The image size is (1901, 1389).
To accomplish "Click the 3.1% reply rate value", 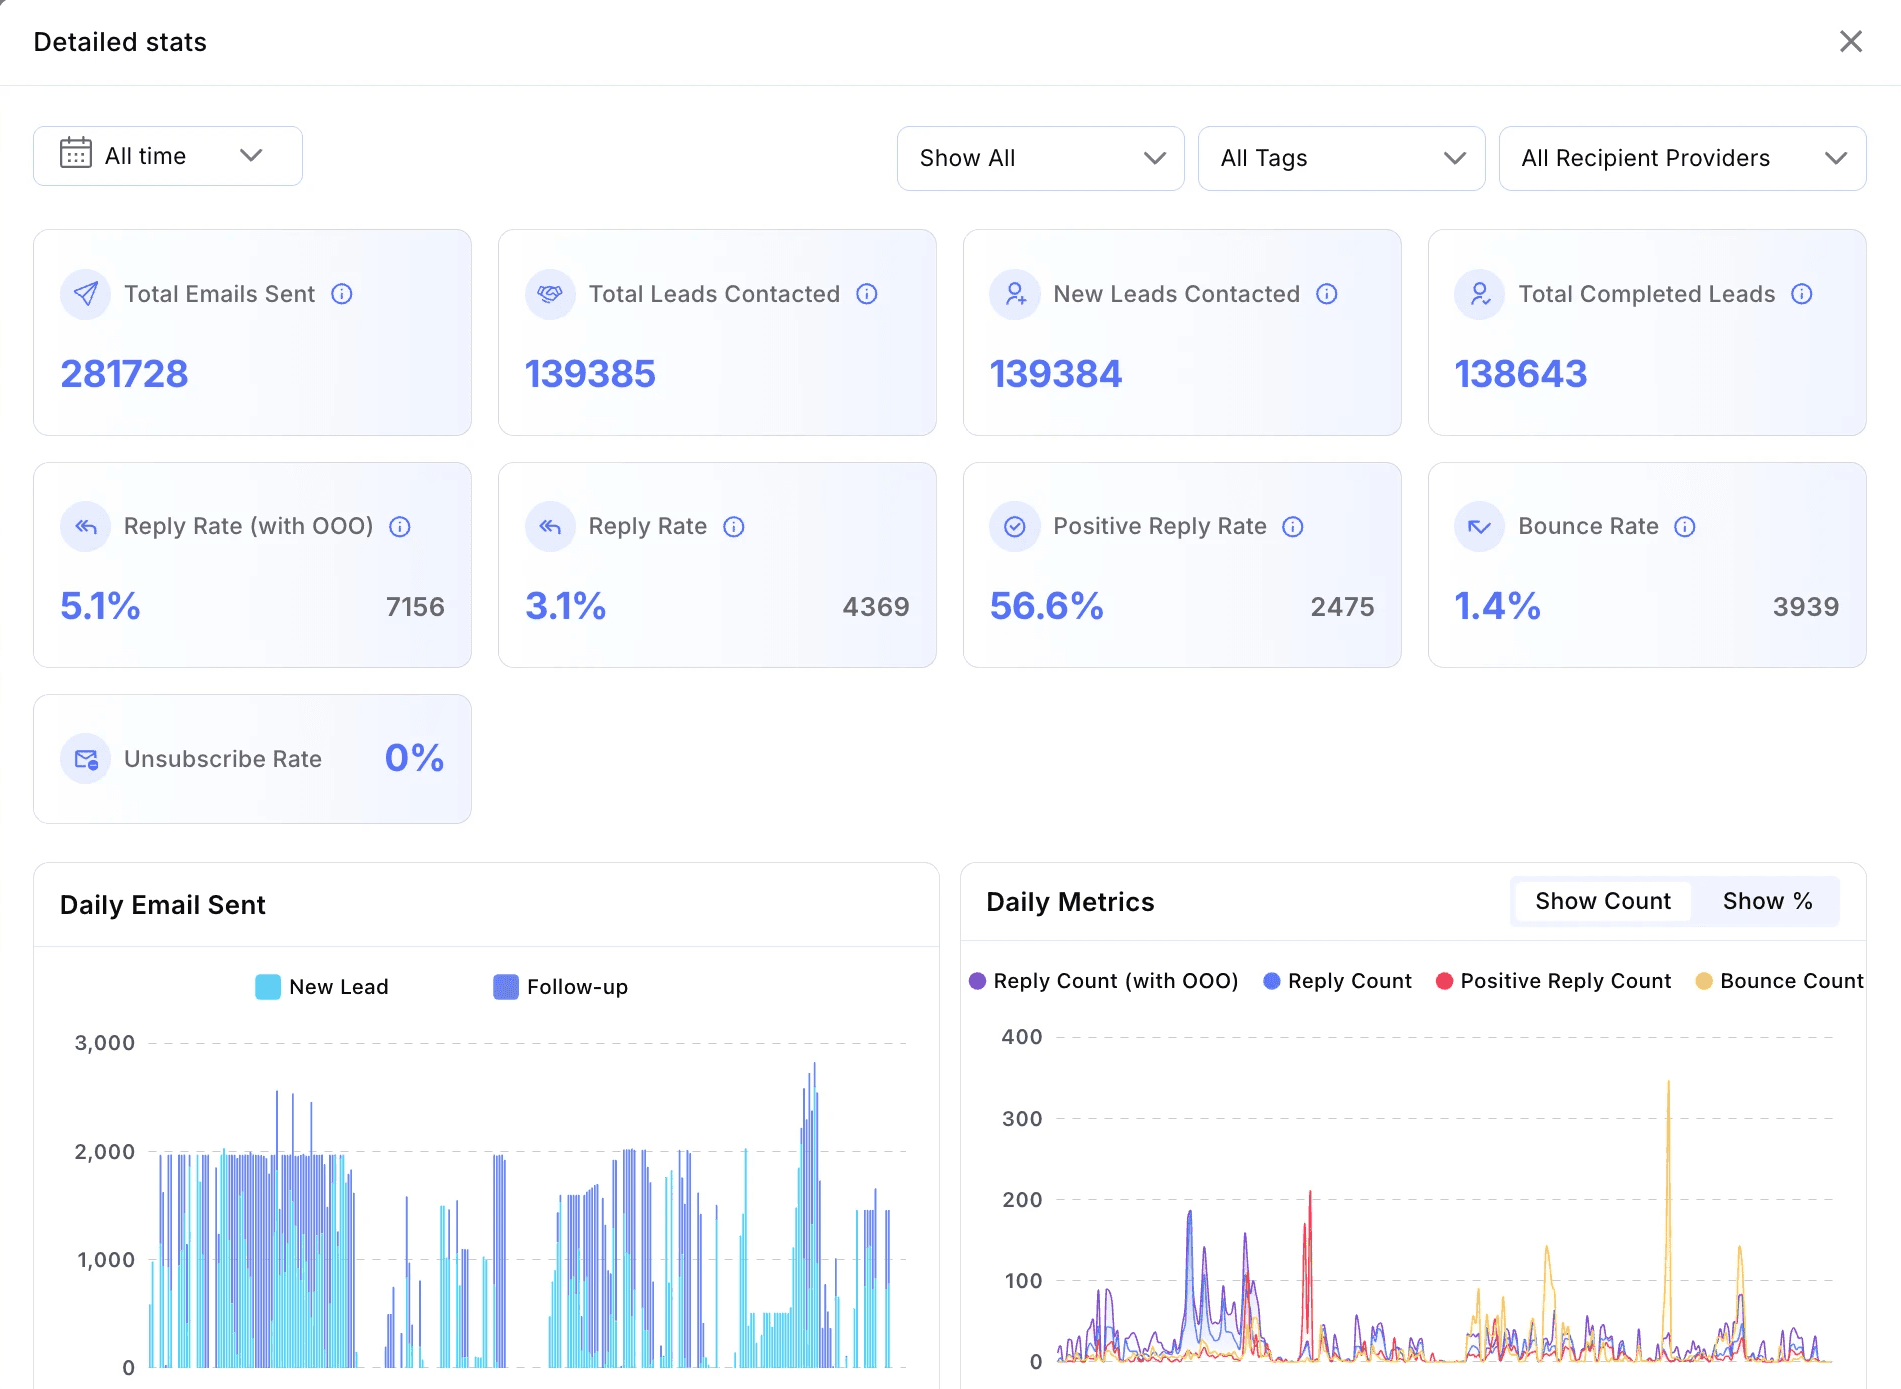I will 566,606.
